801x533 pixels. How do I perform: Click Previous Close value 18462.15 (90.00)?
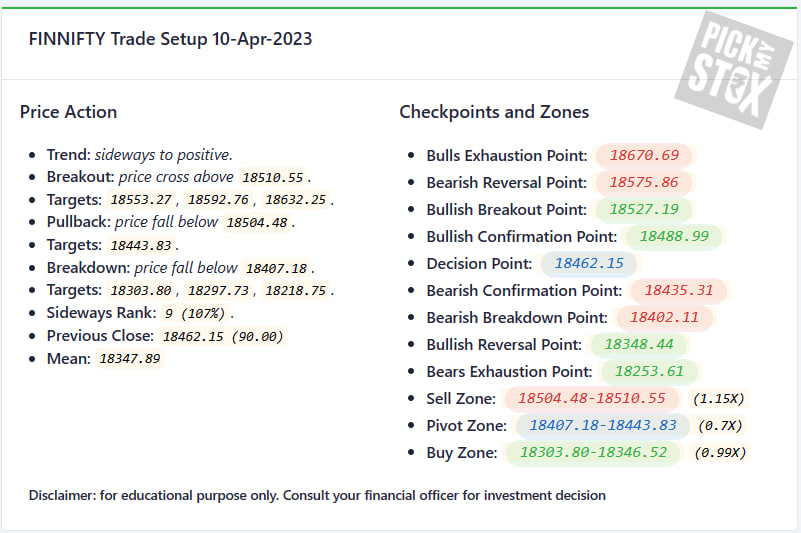pos(223,336)
